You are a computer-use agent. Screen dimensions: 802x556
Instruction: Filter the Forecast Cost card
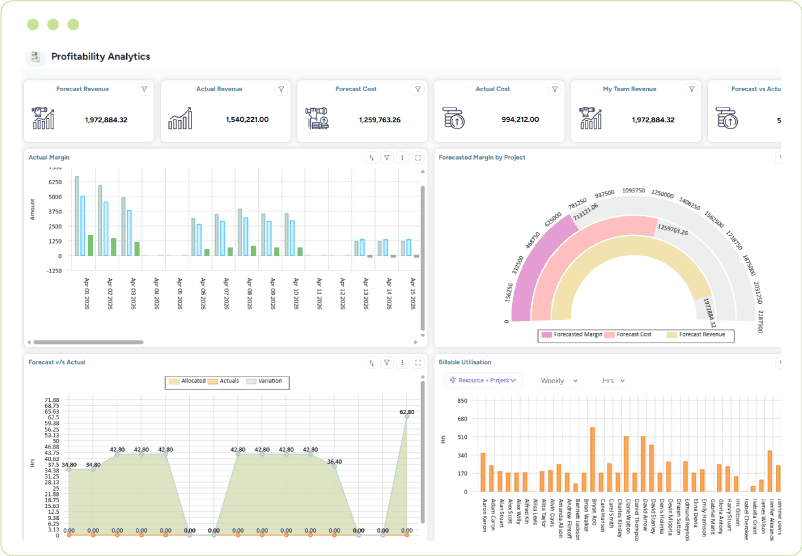[x=418, y=89]
